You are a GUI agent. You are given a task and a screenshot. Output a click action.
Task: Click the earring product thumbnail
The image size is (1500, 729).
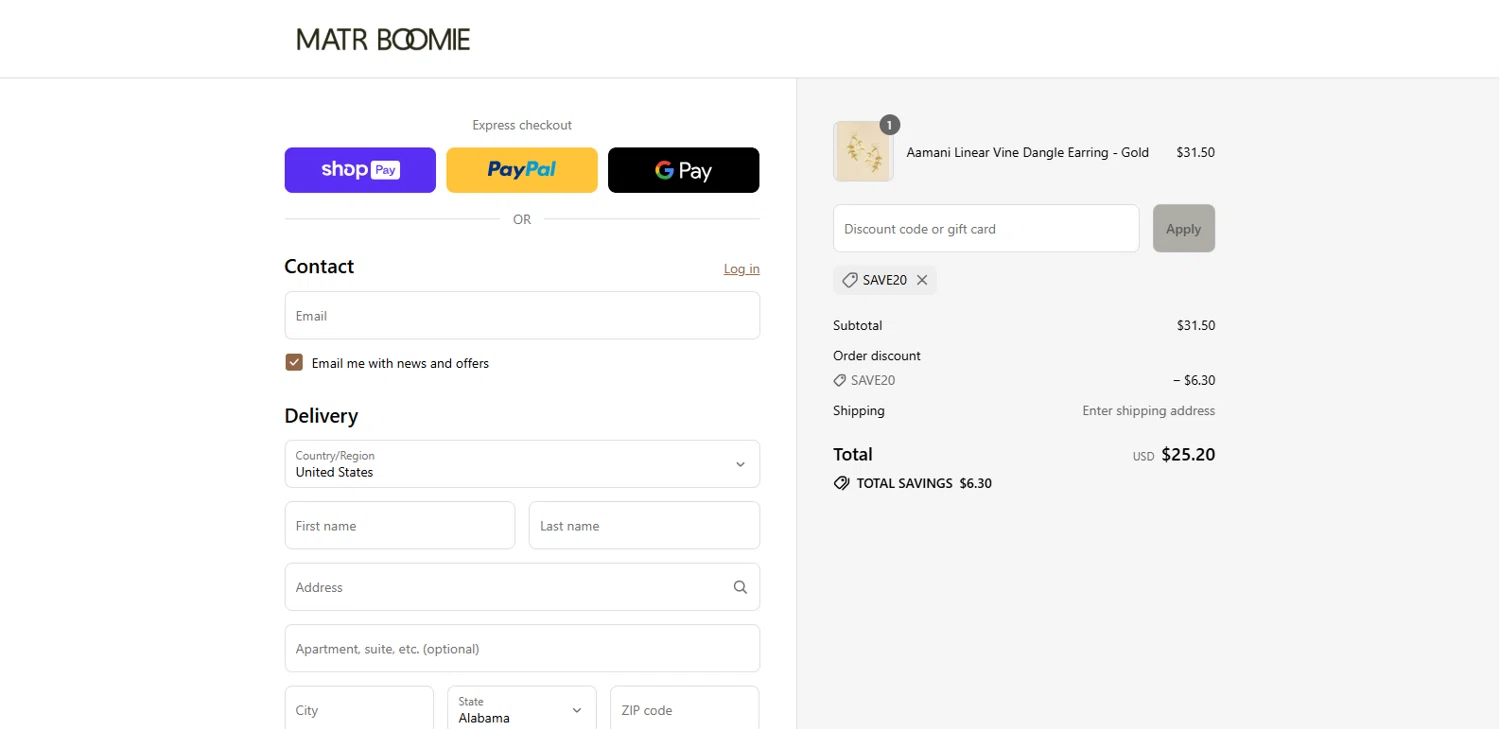pos(863,152)
